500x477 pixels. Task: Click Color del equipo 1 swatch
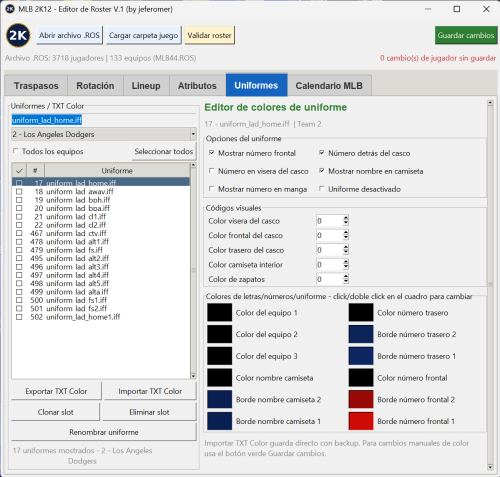pos(219,312)
